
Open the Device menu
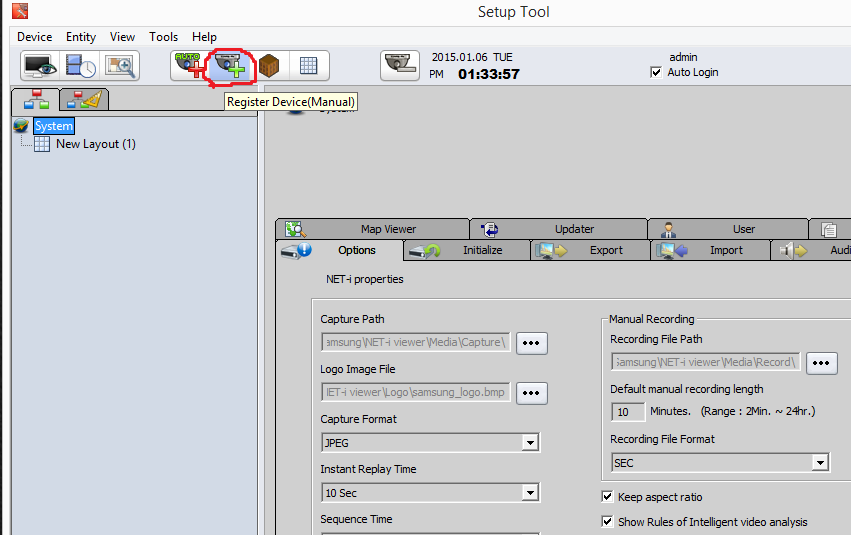coord(35,37)
